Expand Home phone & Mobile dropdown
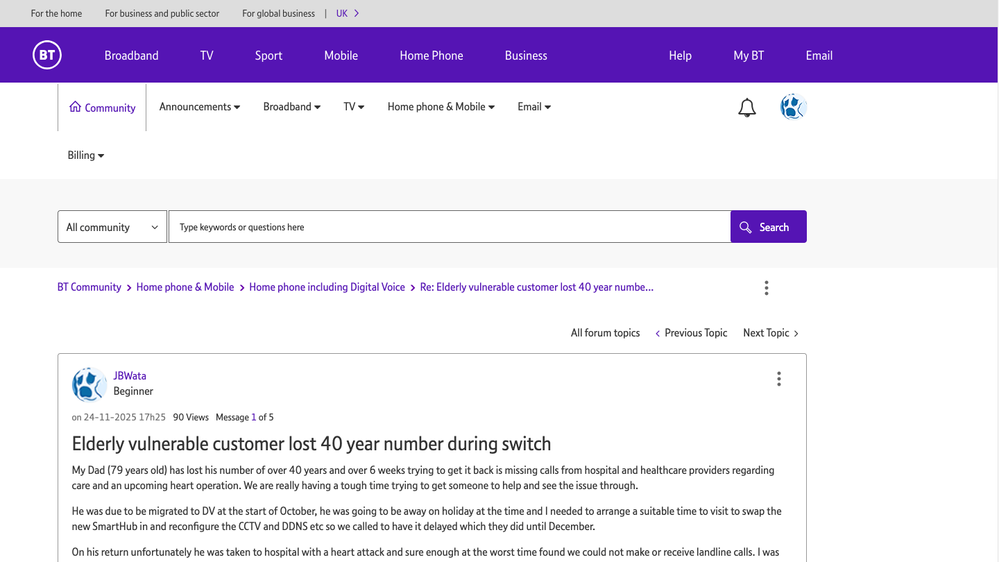This screenshot has width=999, height=562. pos(441,107)
